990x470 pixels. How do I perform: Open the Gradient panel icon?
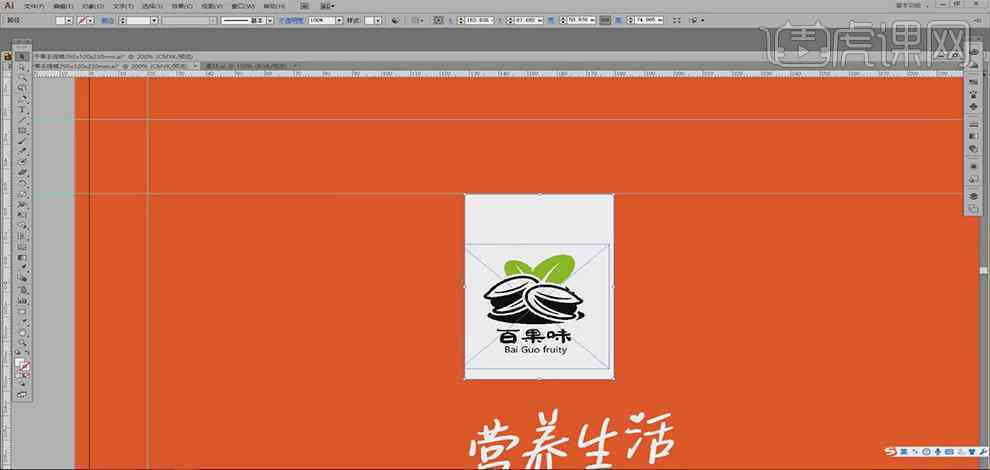point(973,136)
